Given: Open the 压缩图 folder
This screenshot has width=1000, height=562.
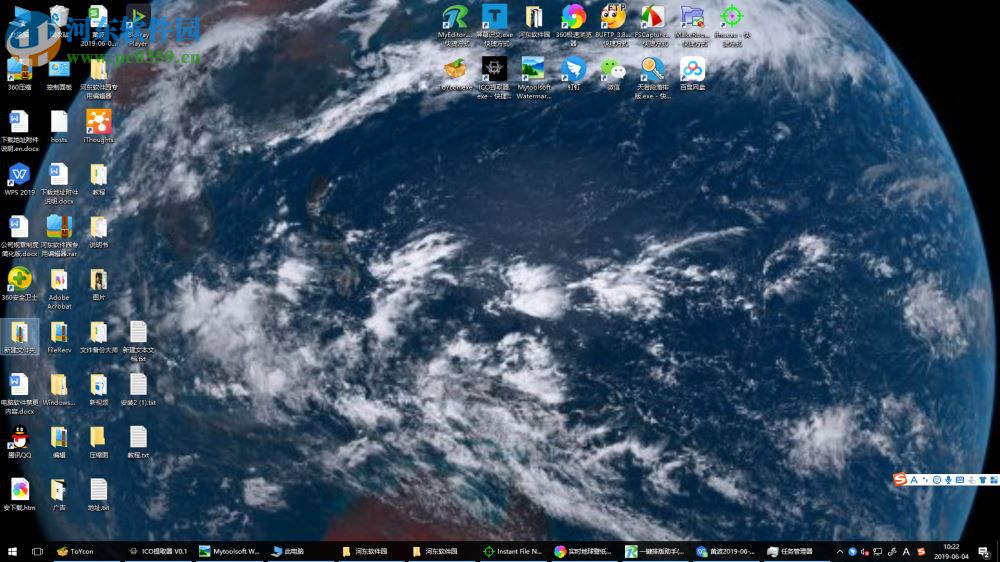Looking at the screenshot, I should [98, 442].
